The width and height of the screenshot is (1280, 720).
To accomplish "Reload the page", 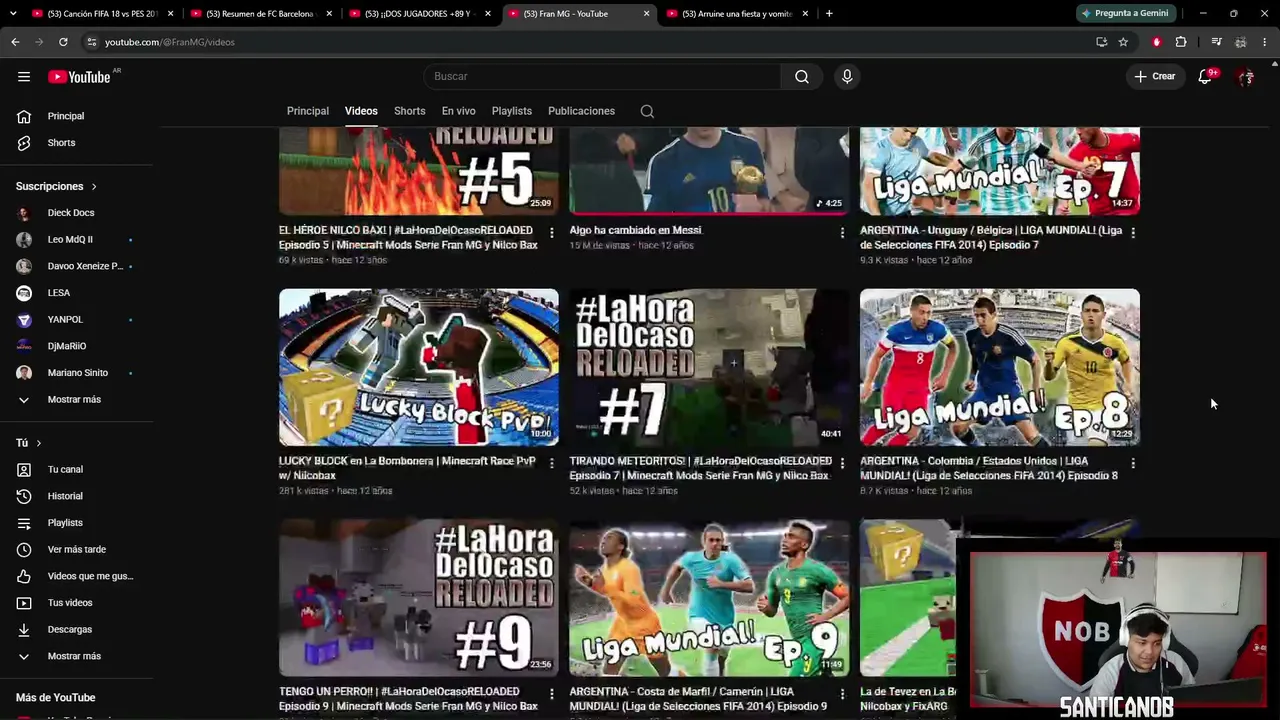I will tap(63, 42).
